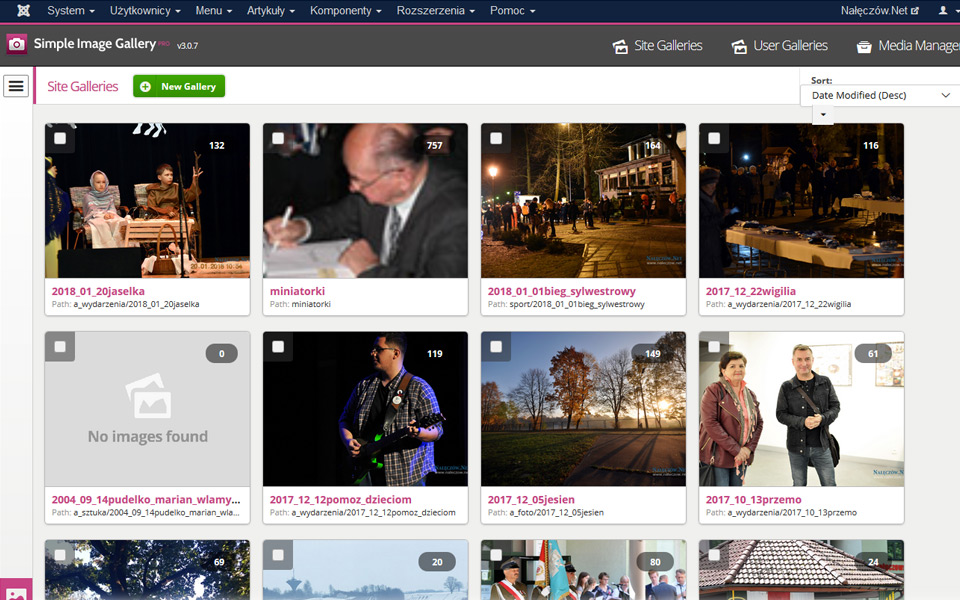Tick the checkbox on the 69-image gallery
Screen dimensions: 960x600
(60, 555)
